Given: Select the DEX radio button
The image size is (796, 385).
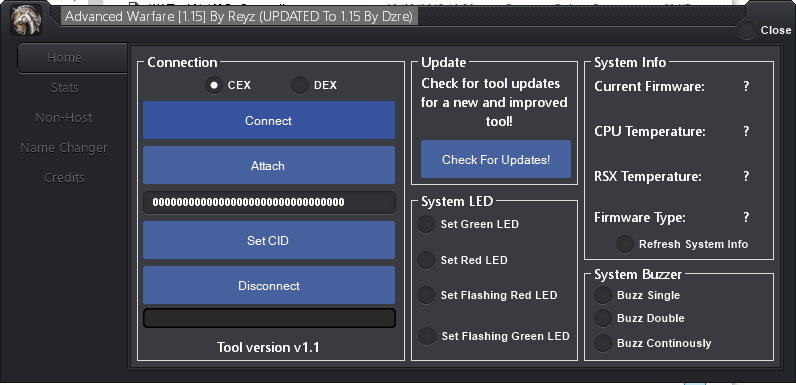Looking at the screenshot, I should click(x=300, y=85).
